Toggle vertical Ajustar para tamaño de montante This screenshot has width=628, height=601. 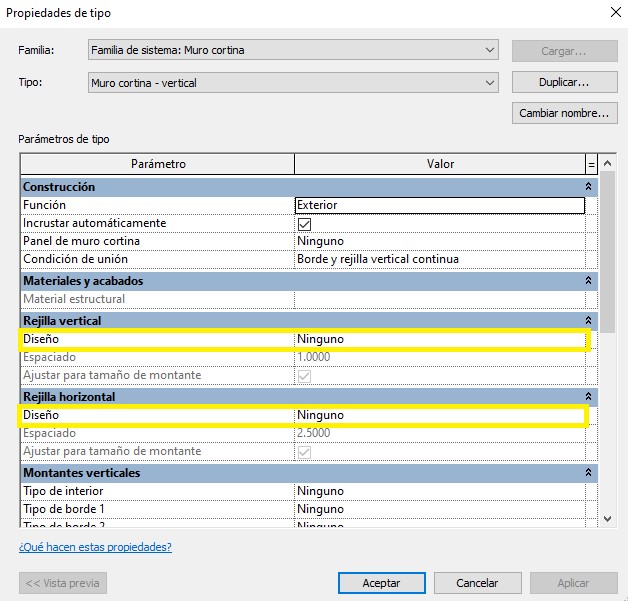click(304, 376)
